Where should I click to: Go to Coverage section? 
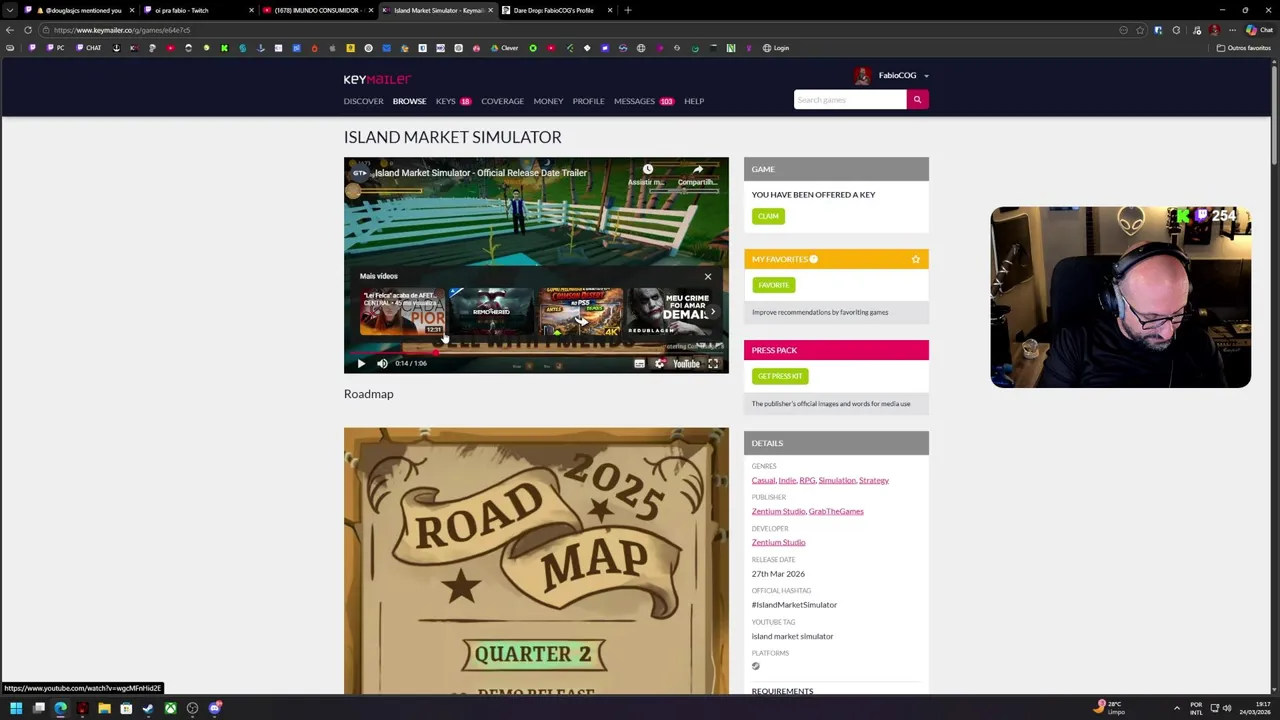click(x=502, y=101)
